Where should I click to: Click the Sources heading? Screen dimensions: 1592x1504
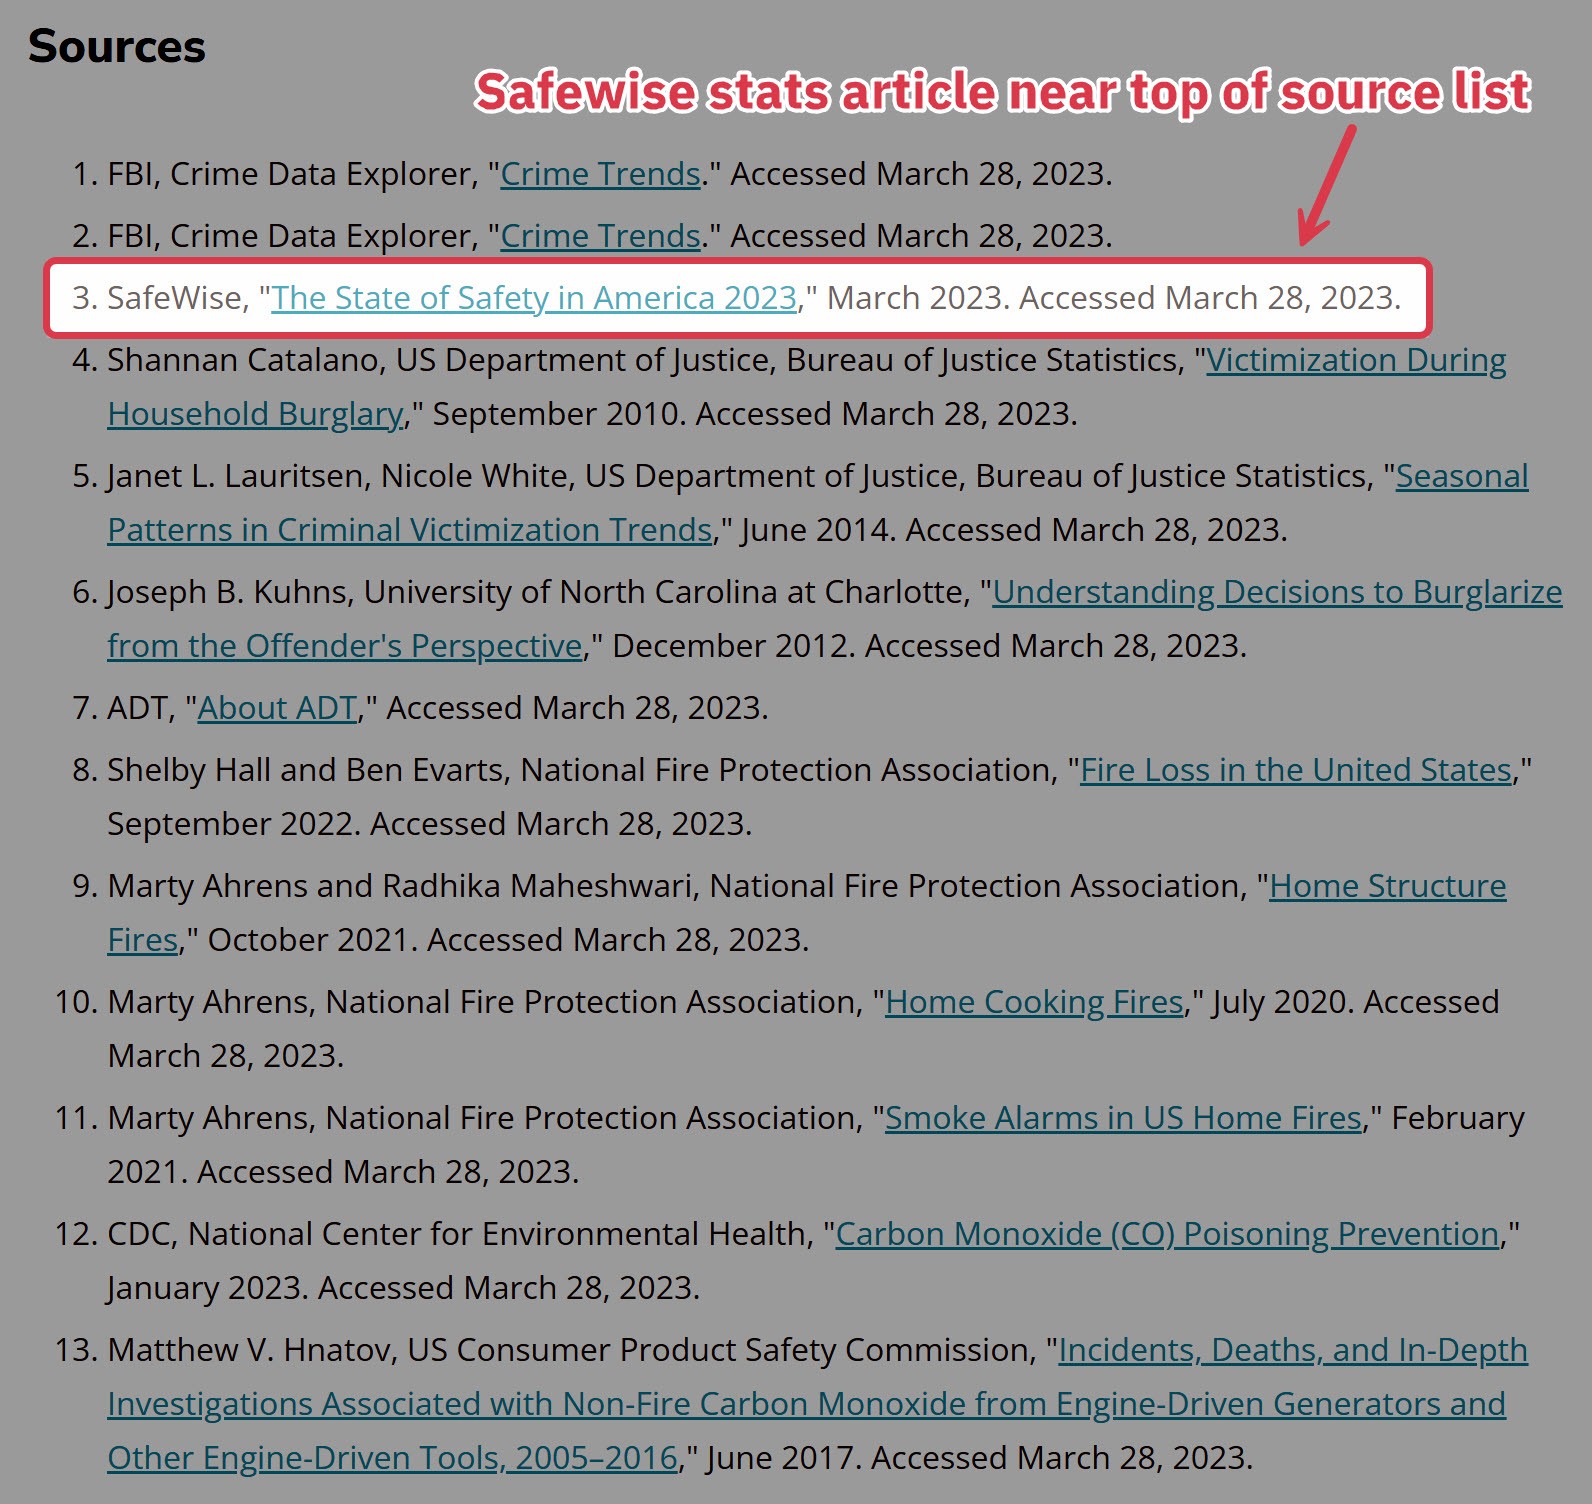click(117, 47)
